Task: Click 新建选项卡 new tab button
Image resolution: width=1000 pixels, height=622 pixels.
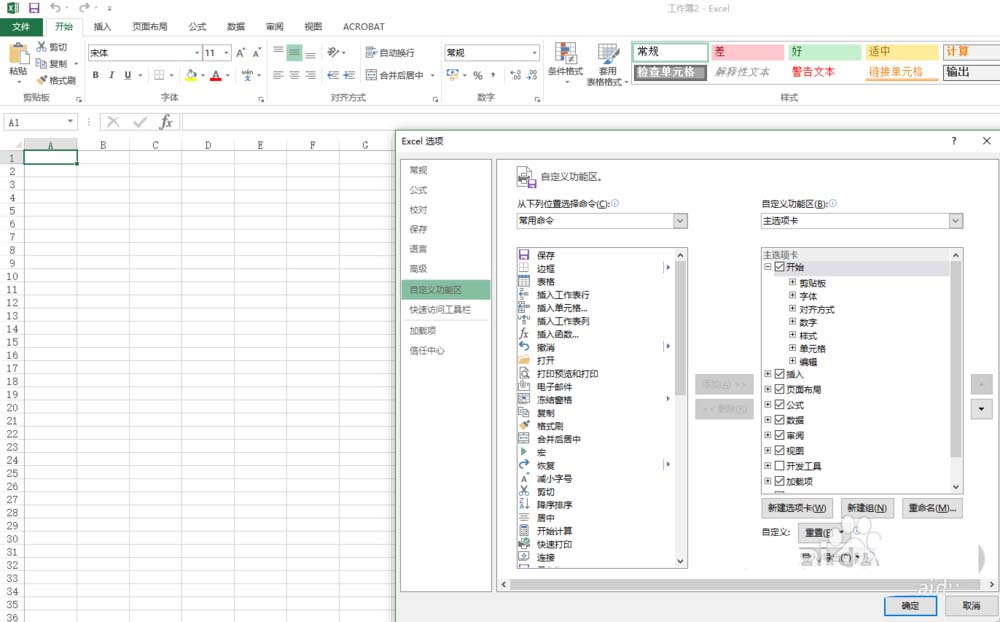Action: click(x=797, y=508)
